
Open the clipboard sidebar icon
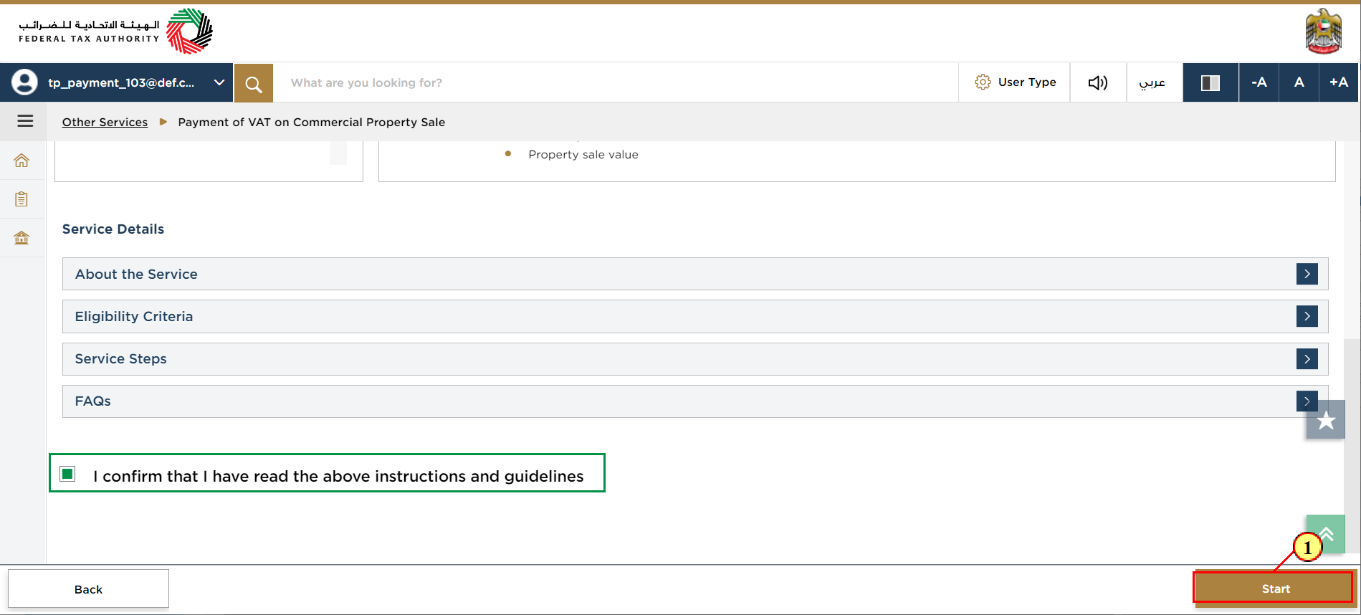click(21, 199)
